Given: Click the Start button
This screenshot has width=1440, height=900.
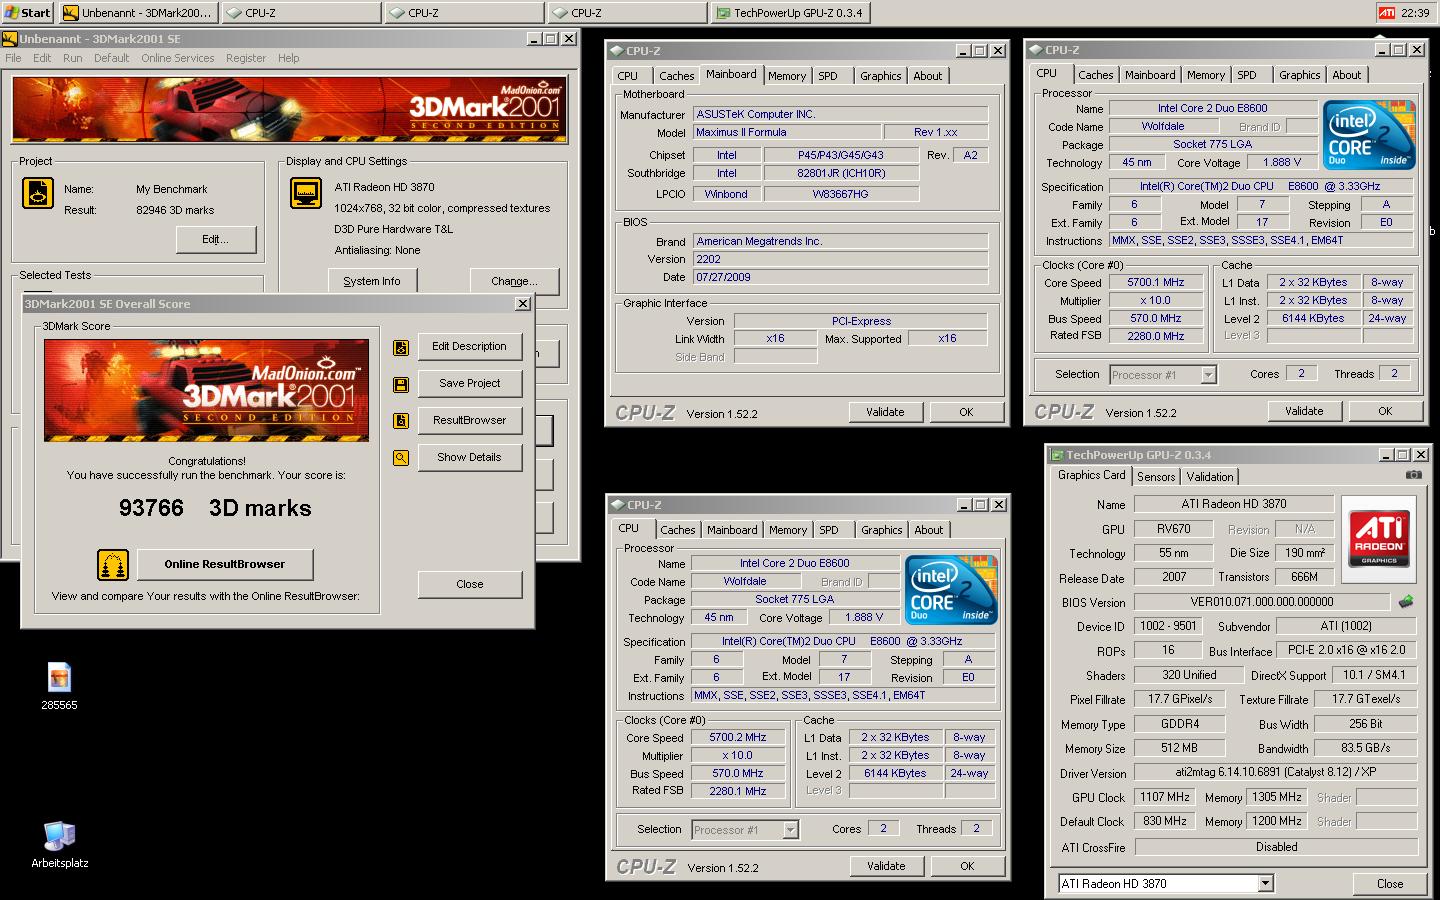Looking at the screenshot, I should click(27, 12).
